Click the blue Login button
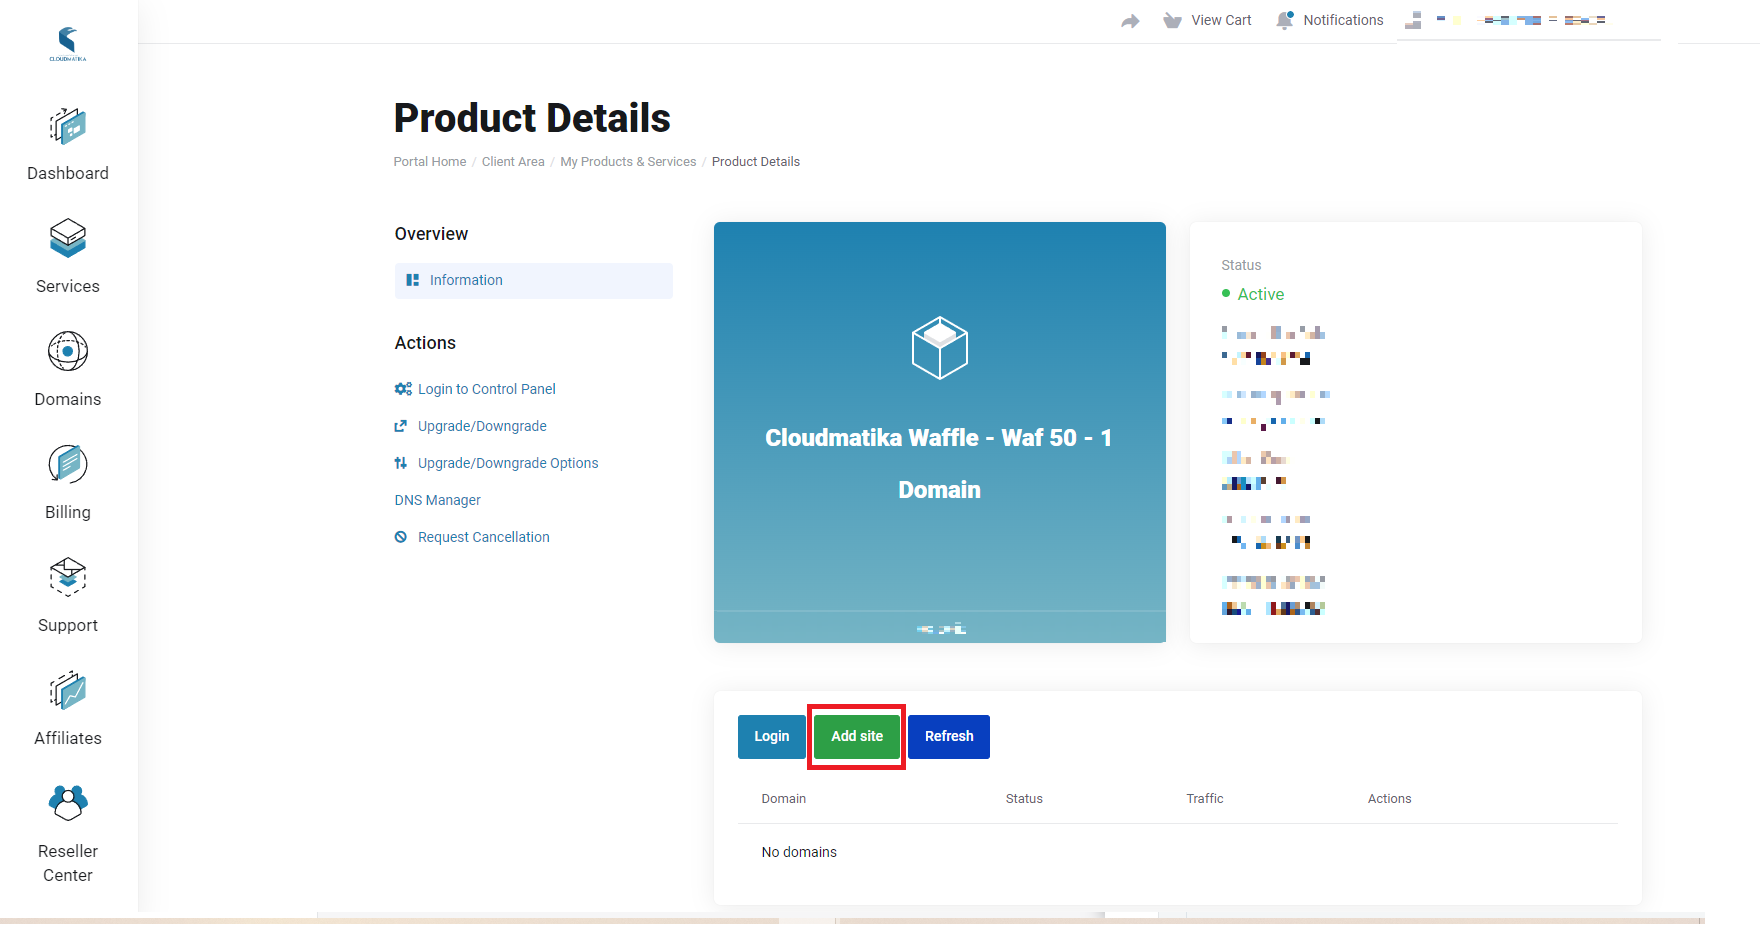The width and height of the screenshot is (1760, 932). [x=772, y=737]
